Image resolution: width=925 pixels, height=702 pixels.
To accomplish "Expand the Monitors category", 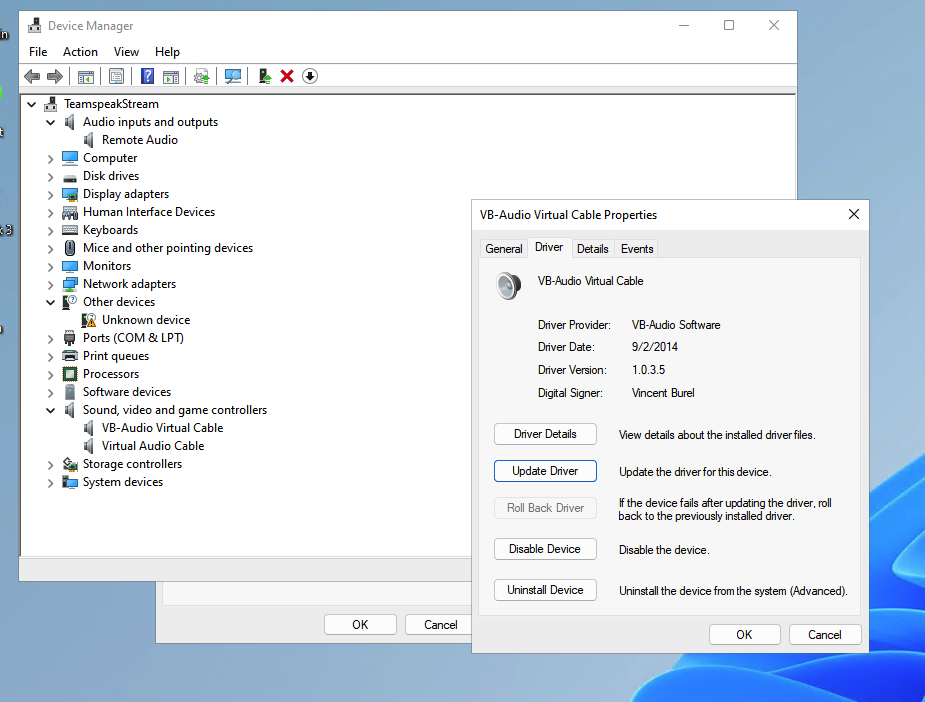I will [x=51, y=267].
